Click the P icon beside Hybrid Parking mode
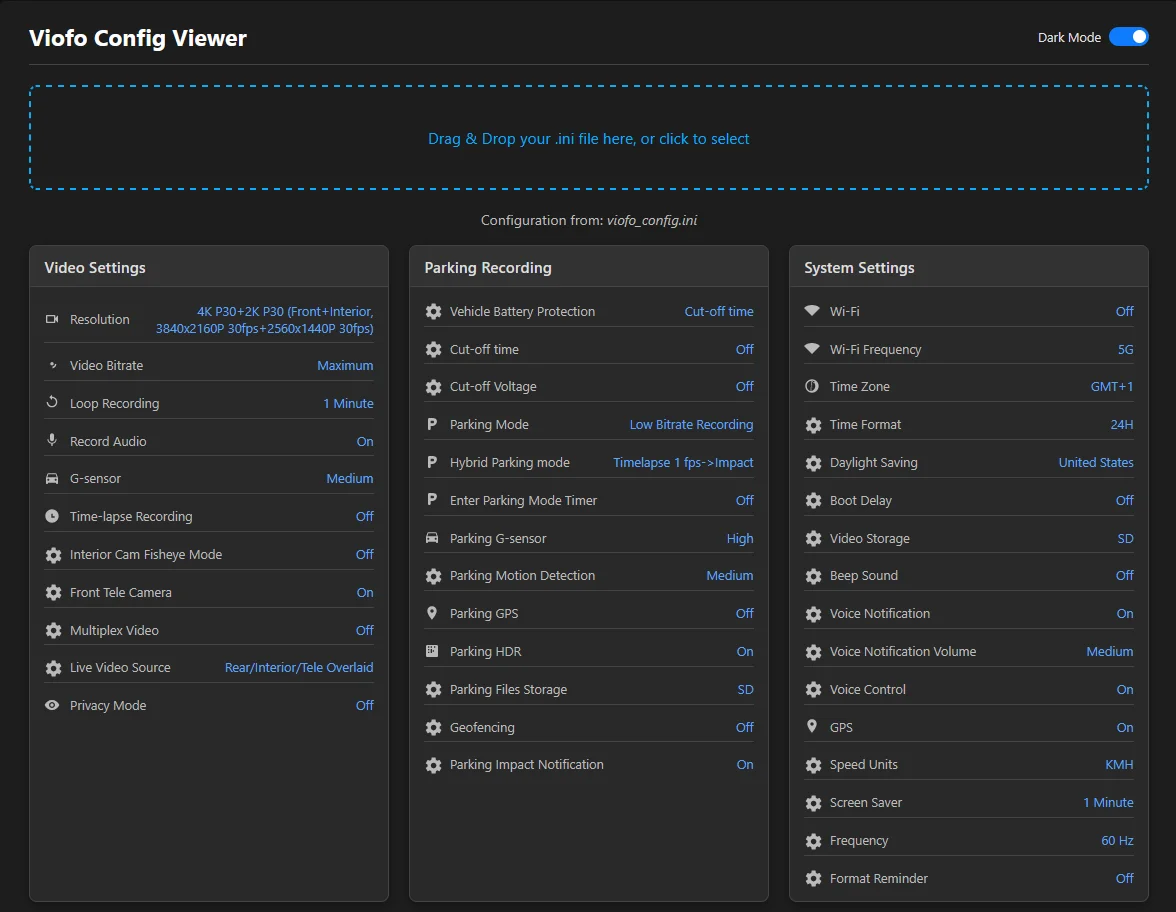 pos(432,463)
